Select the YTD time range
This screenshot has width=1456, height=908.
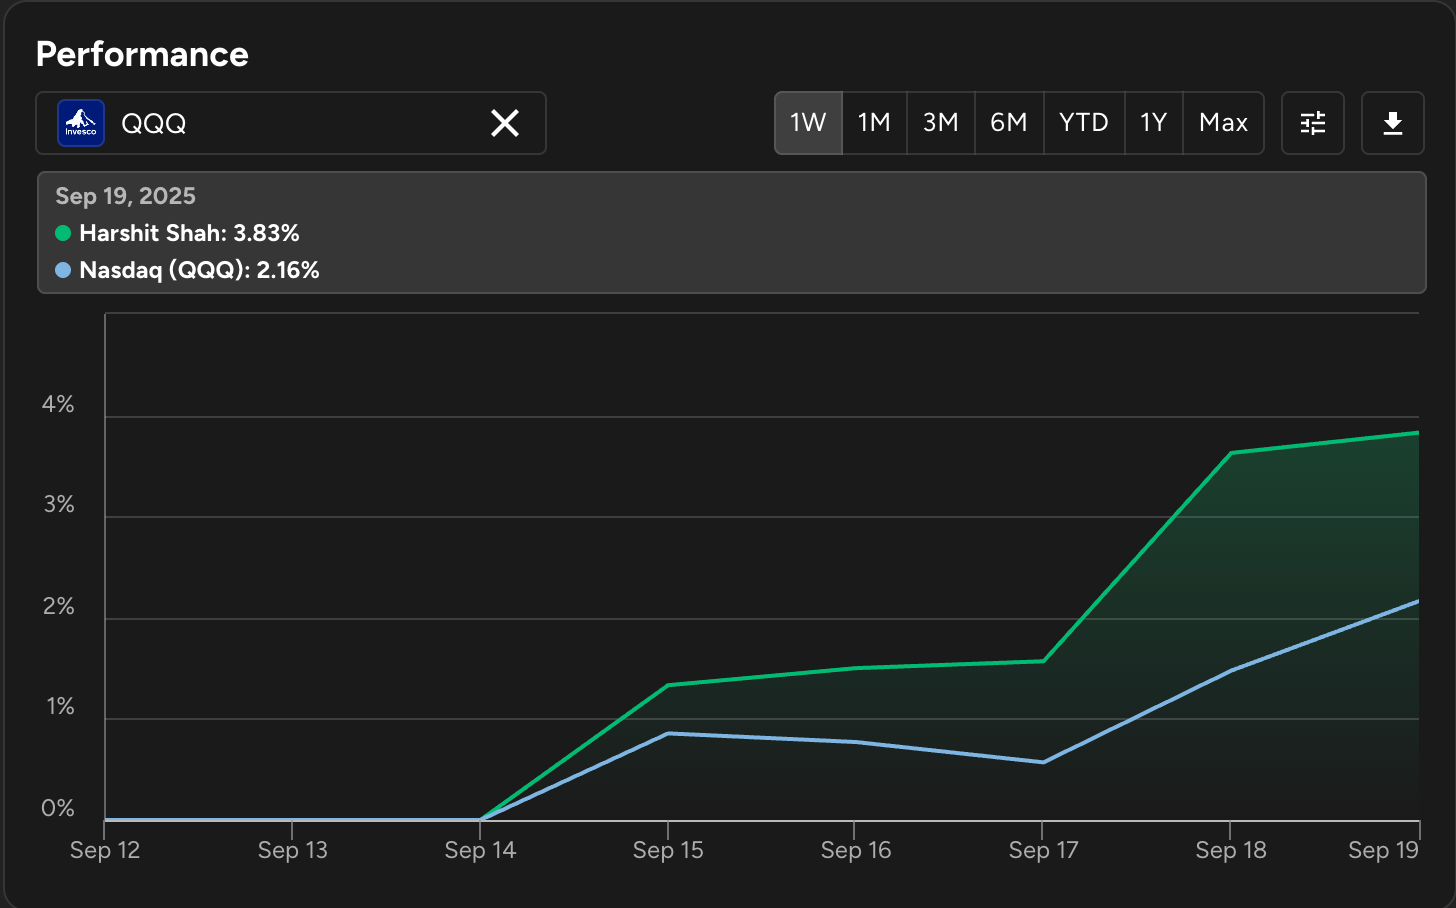[x=1084, y=123]
